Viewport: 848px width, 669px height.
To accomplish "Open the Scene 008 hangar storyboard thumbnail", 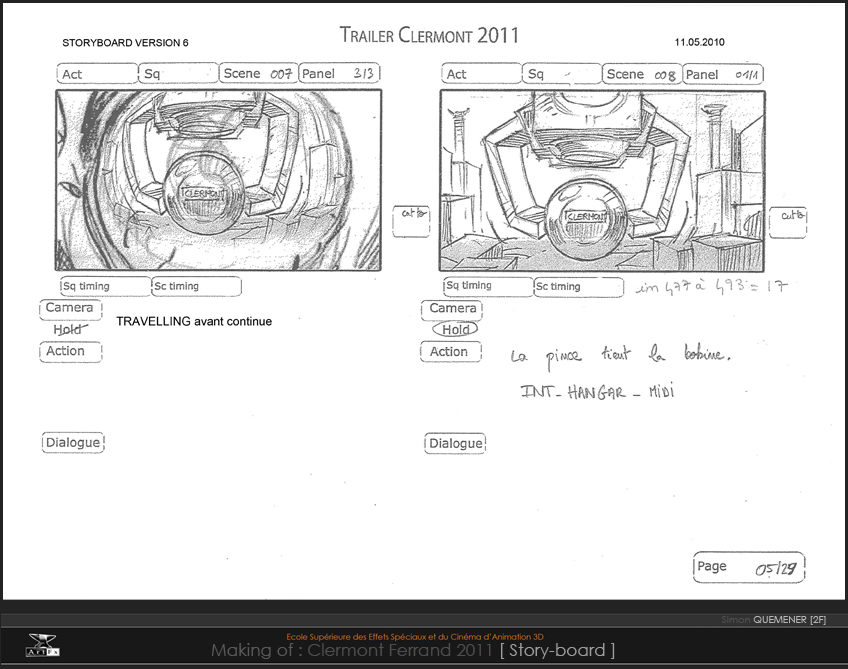I will point(602,180).
